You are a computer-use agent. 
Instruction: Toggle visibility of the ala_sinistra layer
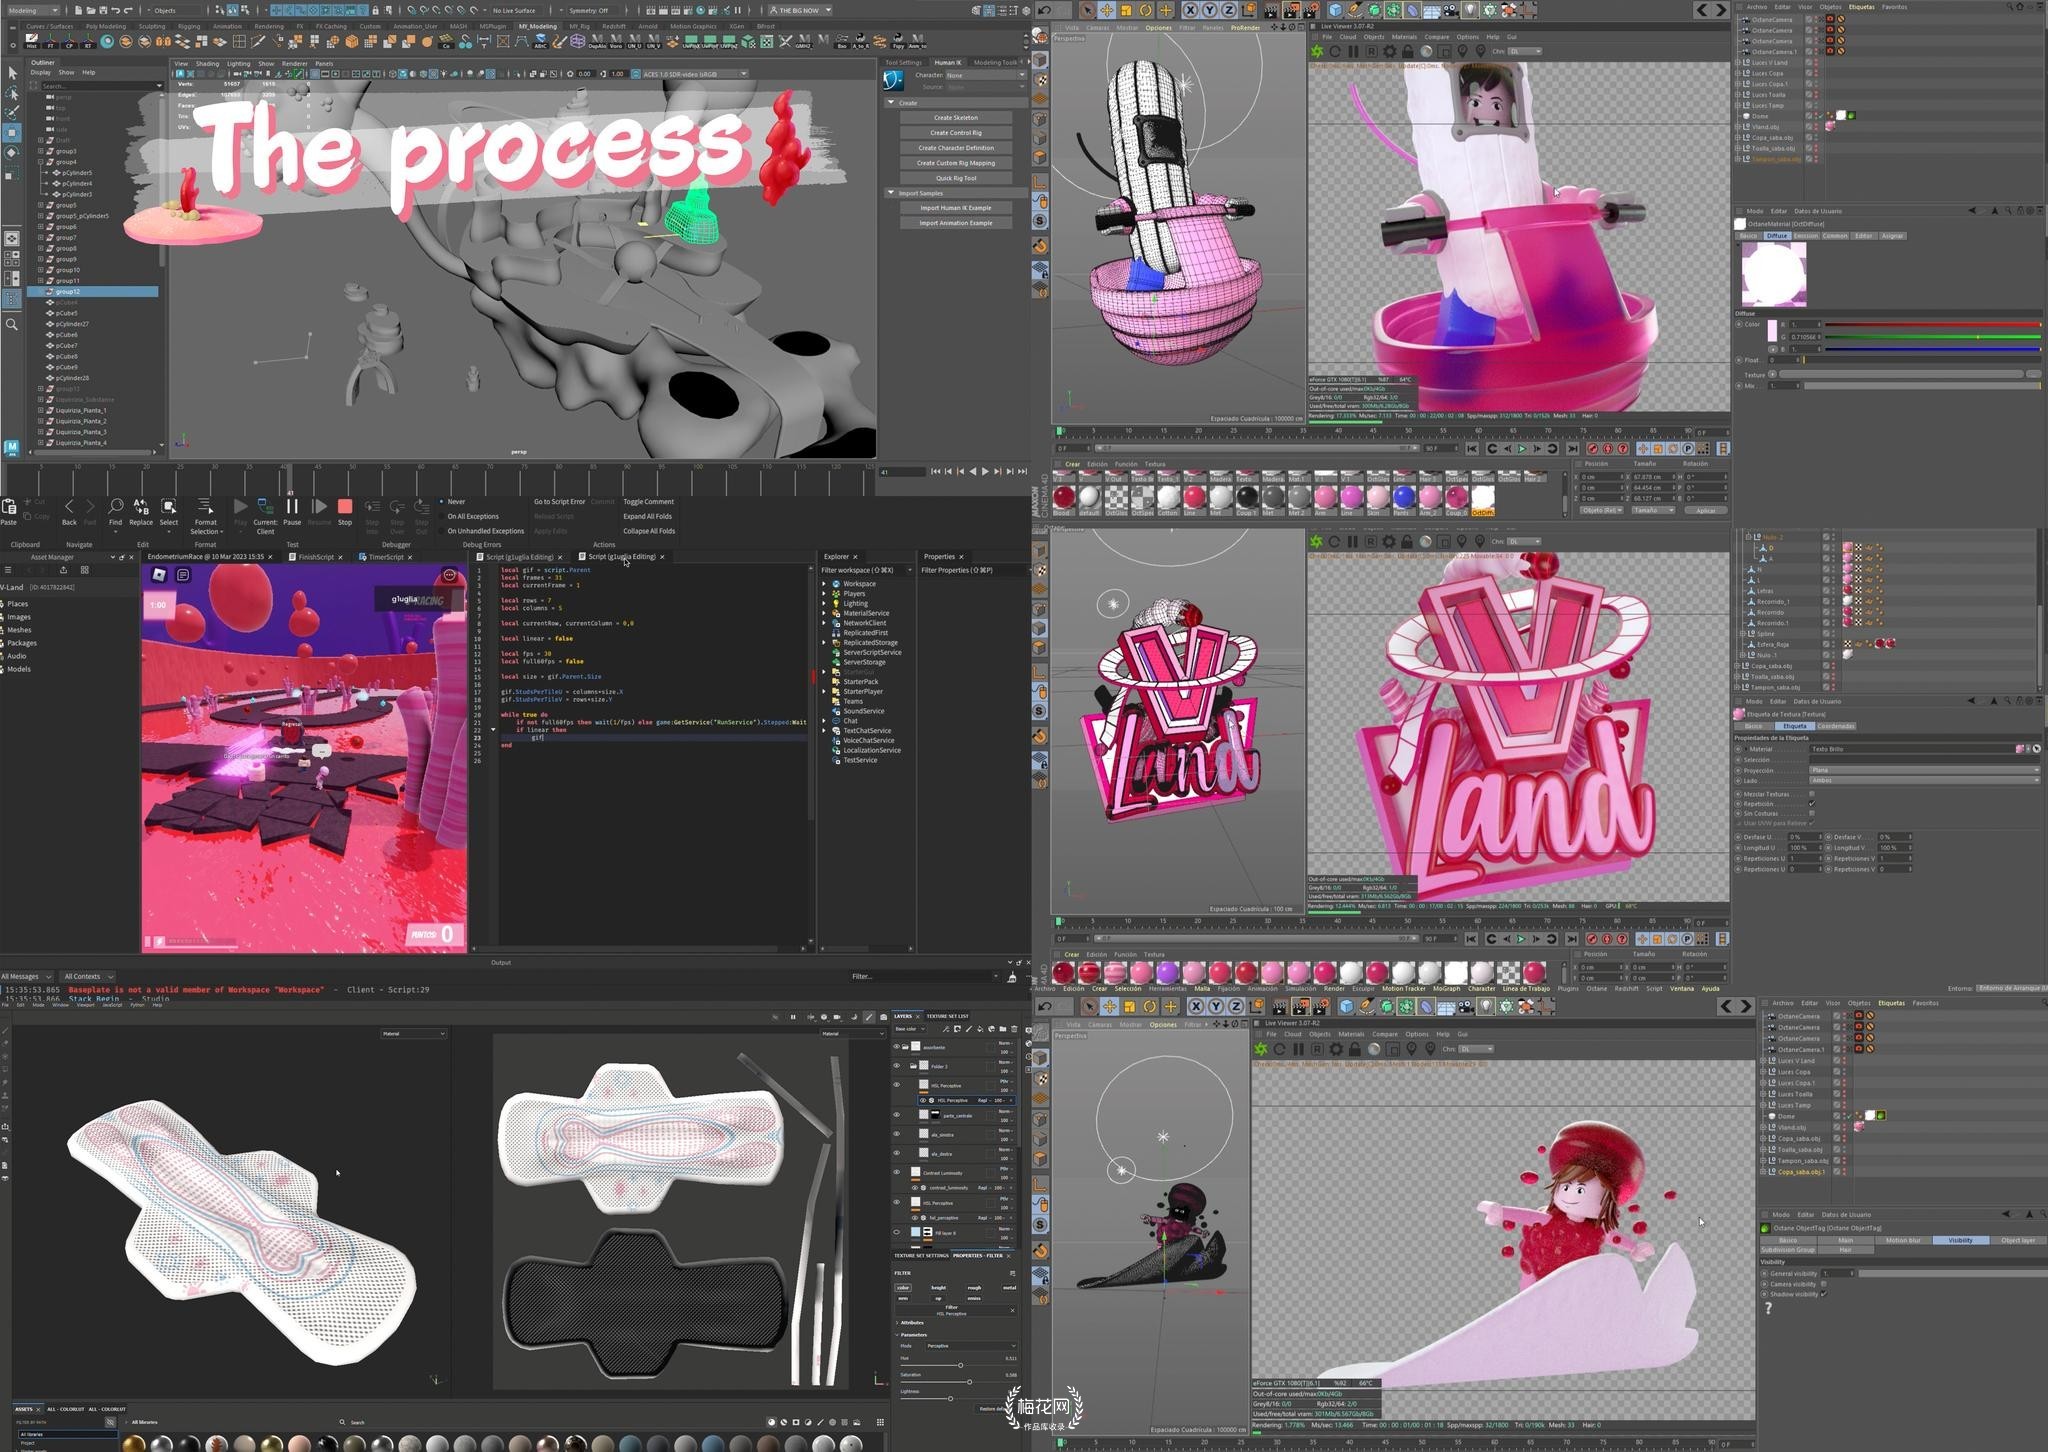tap(896, 1134)
